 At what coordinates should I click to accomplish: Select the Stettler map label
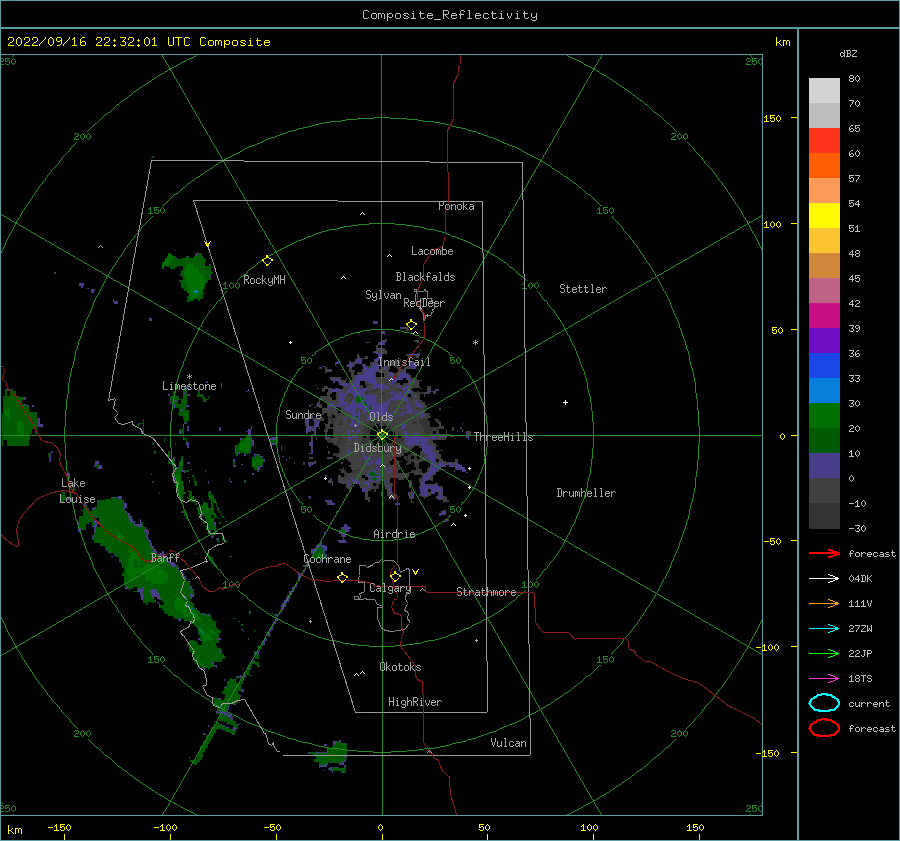click(x=583, y=289)
